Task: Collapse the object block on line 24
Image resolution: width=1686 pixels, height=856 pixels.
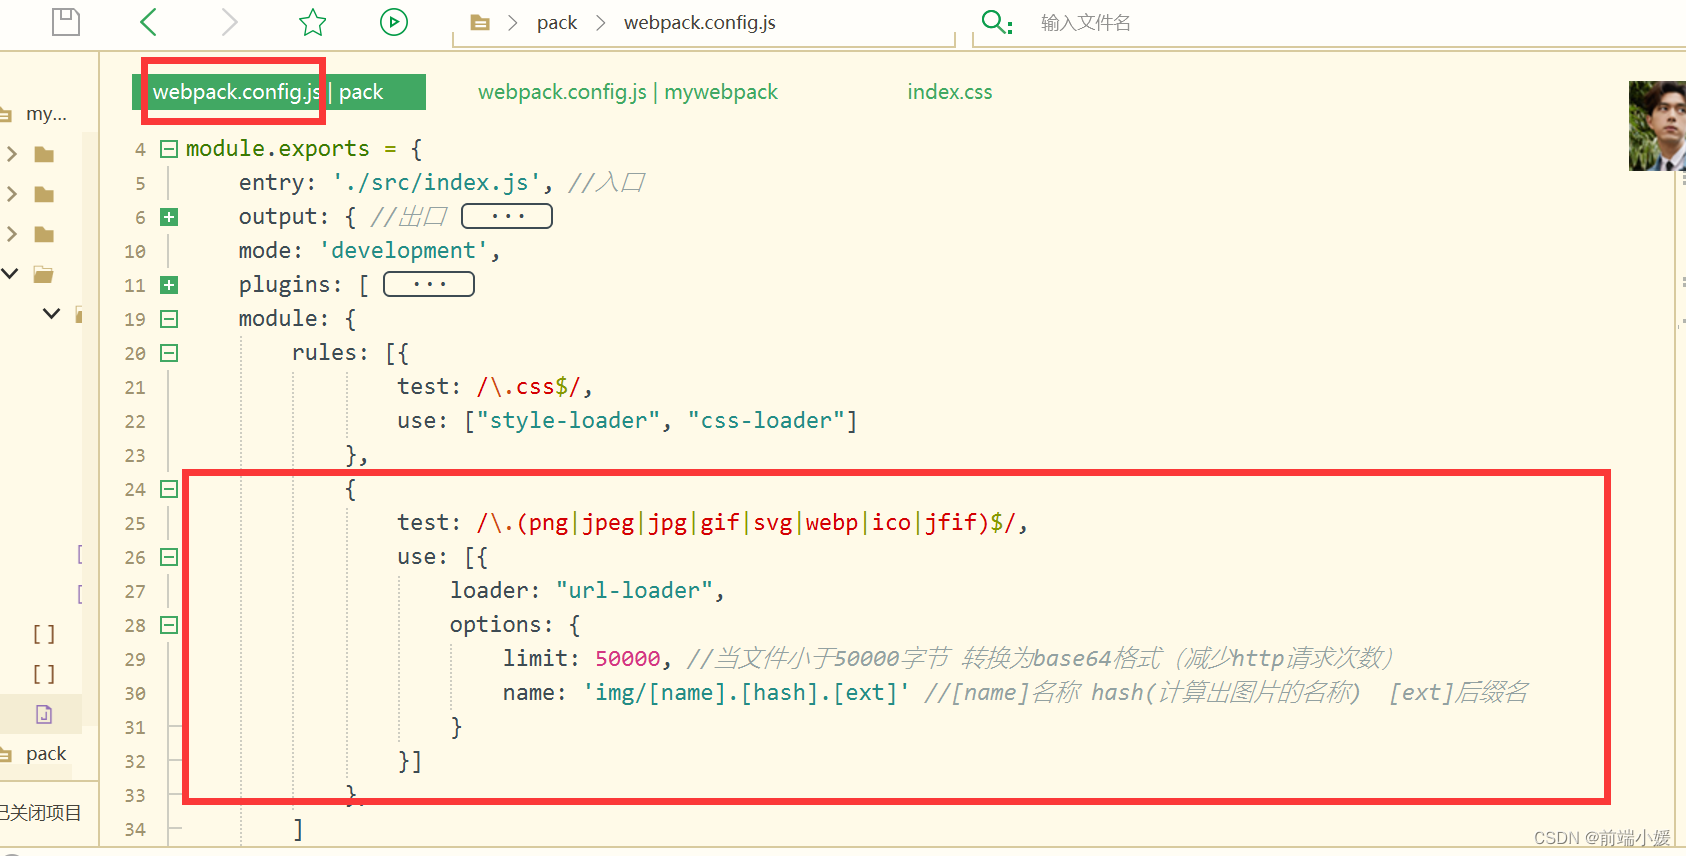Action: click(x=169, y=489)
